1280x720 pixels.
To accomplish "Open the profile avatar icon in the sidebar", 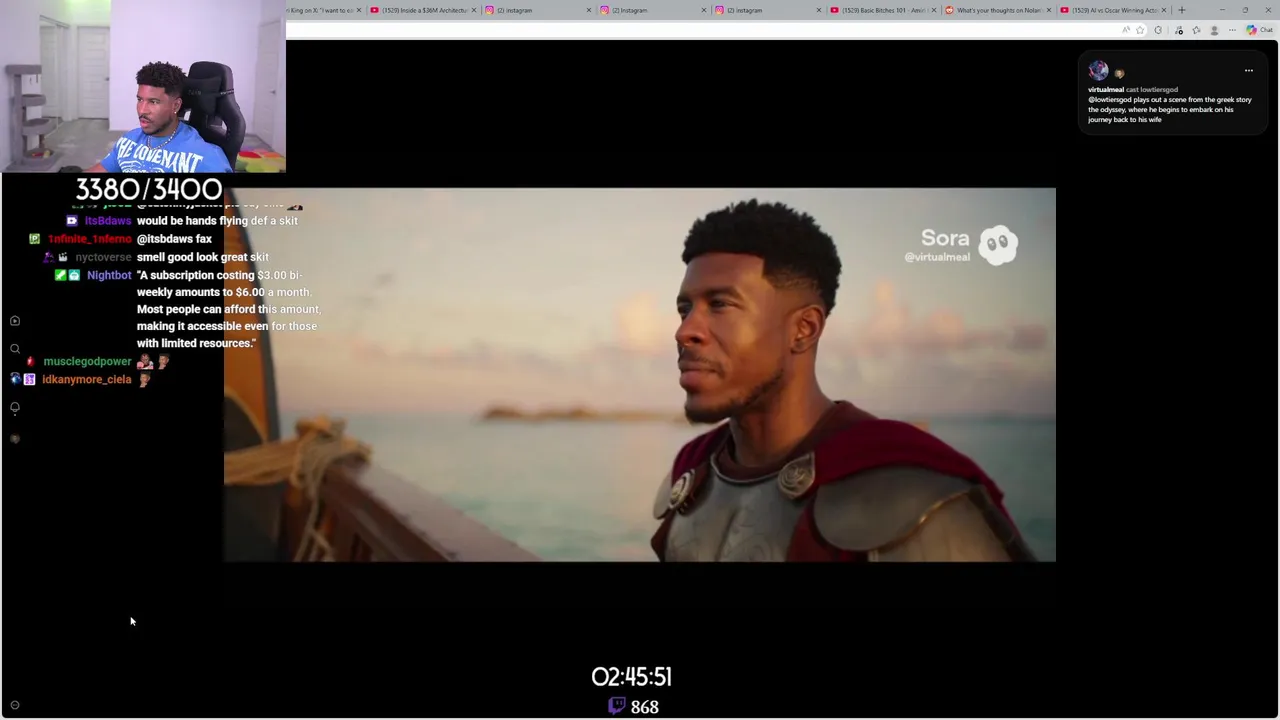I will point(15,439).
